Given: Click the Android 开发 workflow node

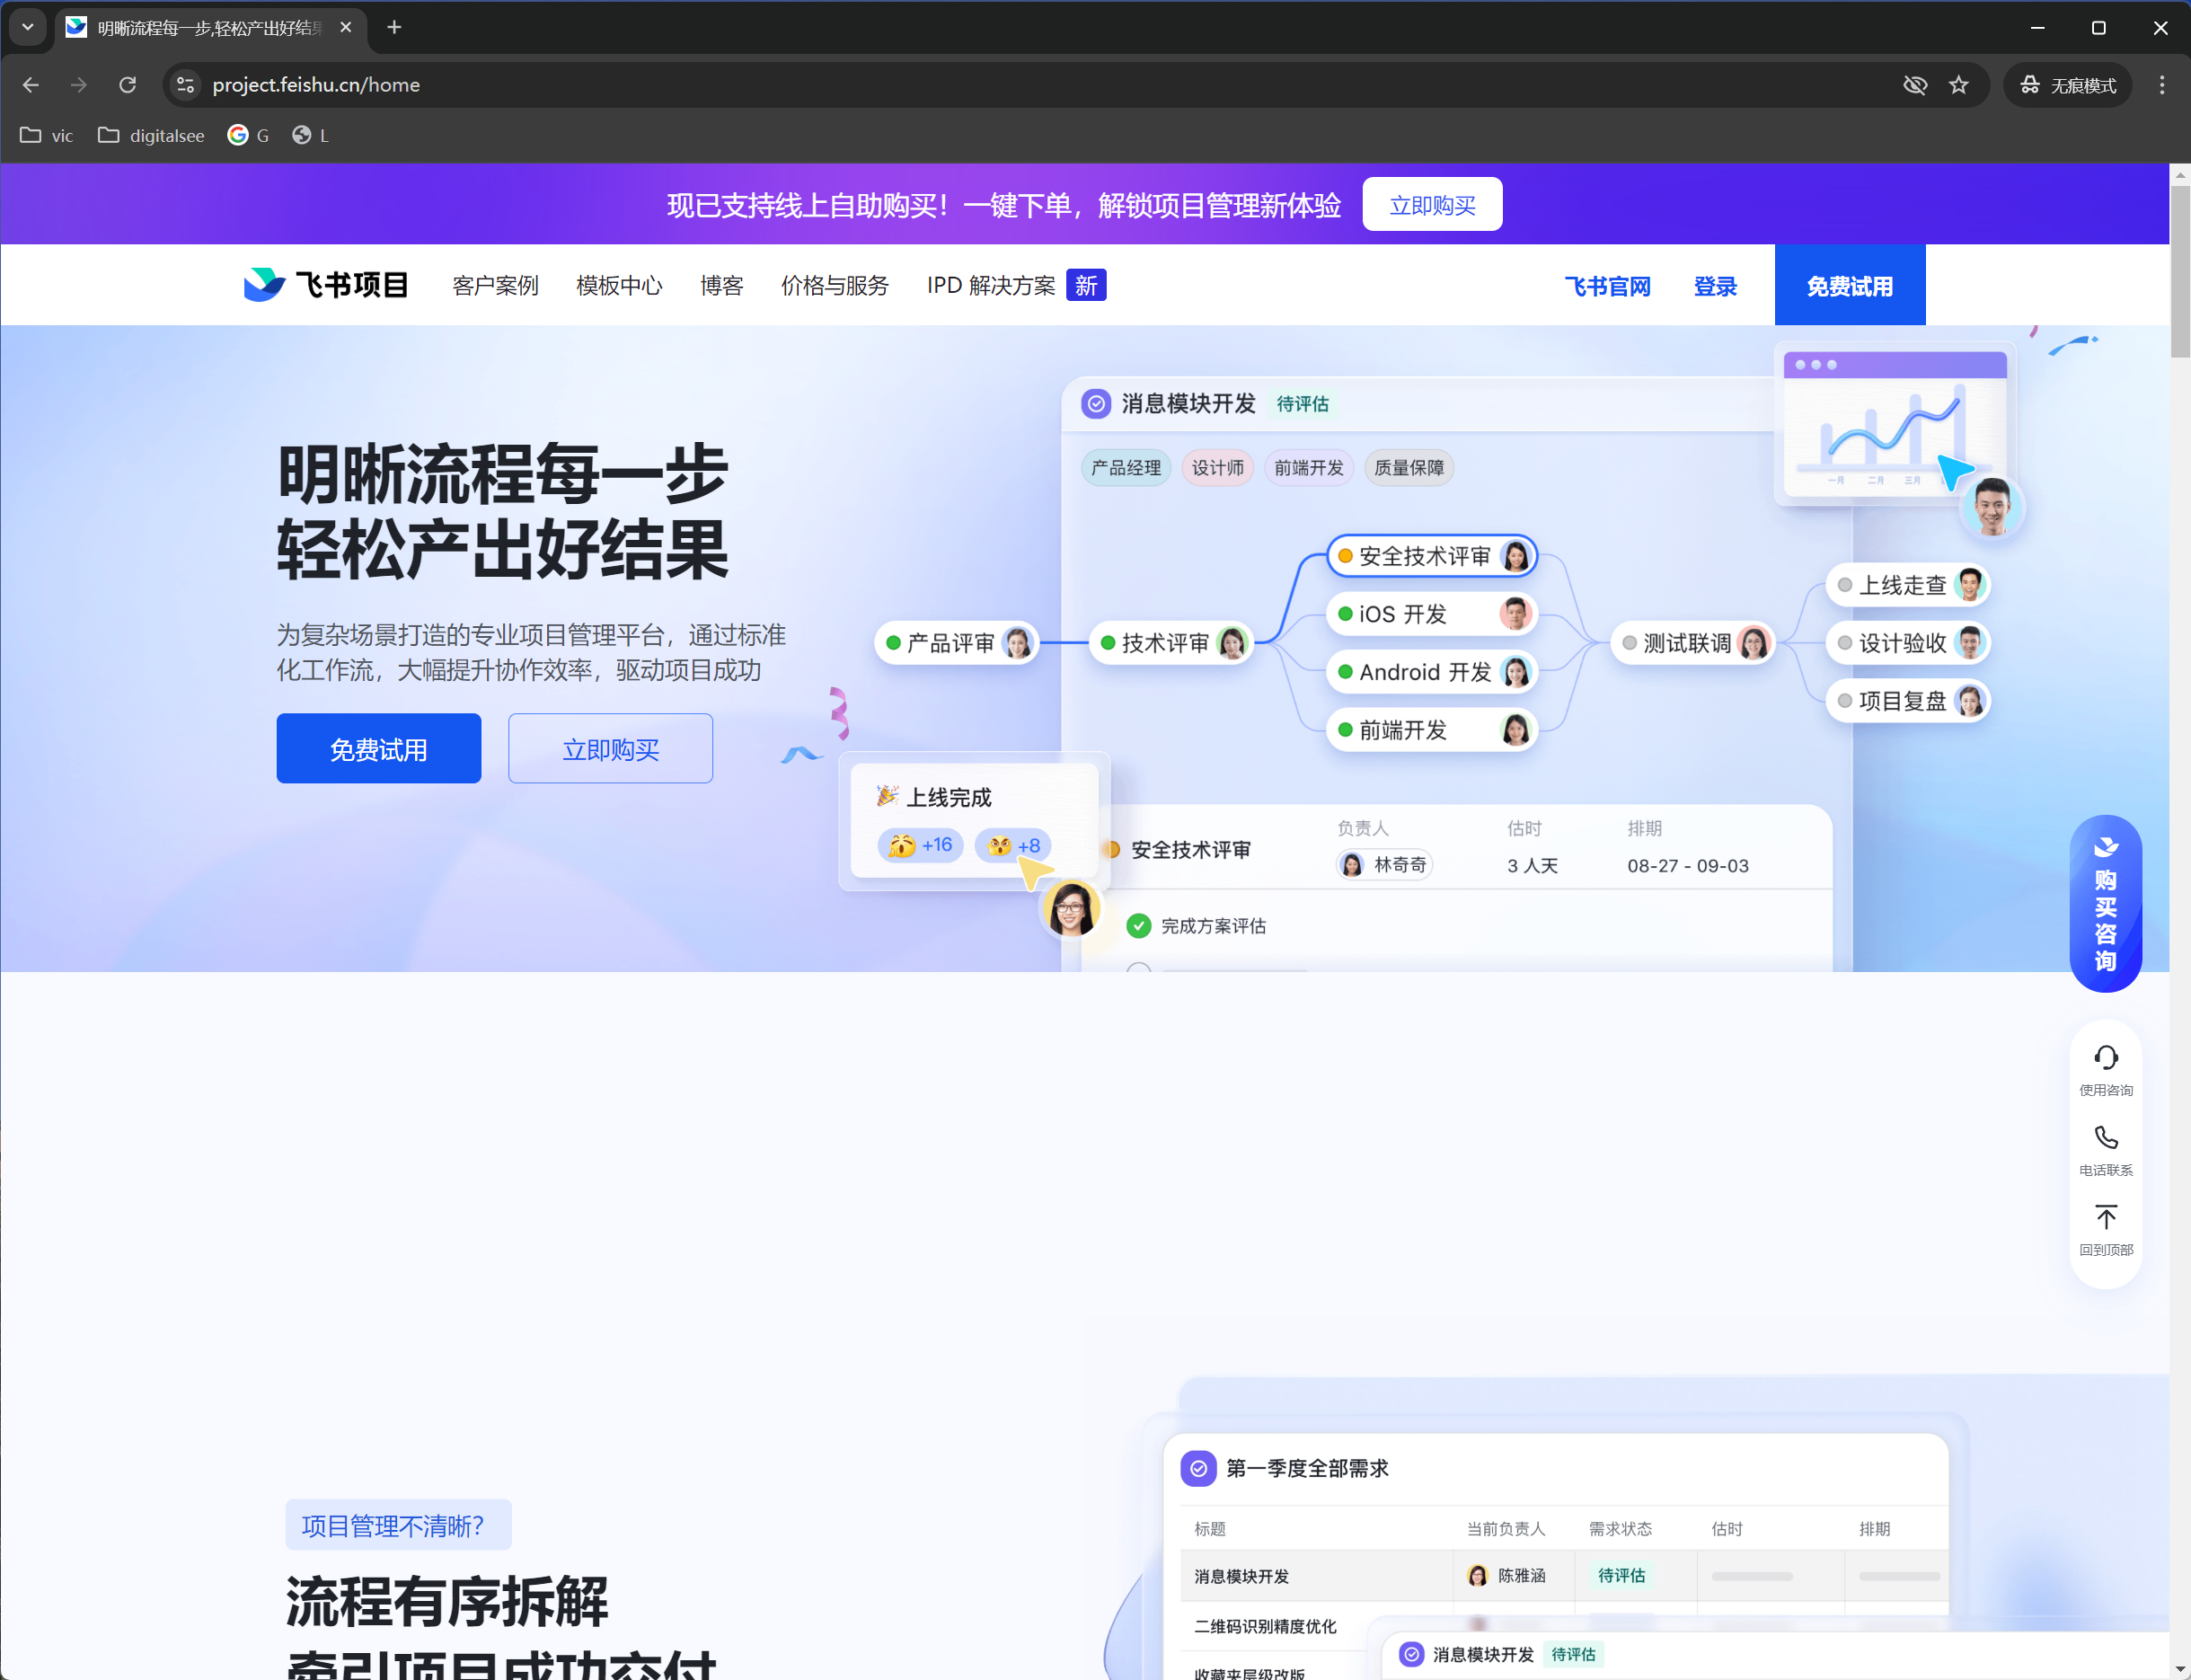Looking at the screenshot, I should (x=1431, y=671).
